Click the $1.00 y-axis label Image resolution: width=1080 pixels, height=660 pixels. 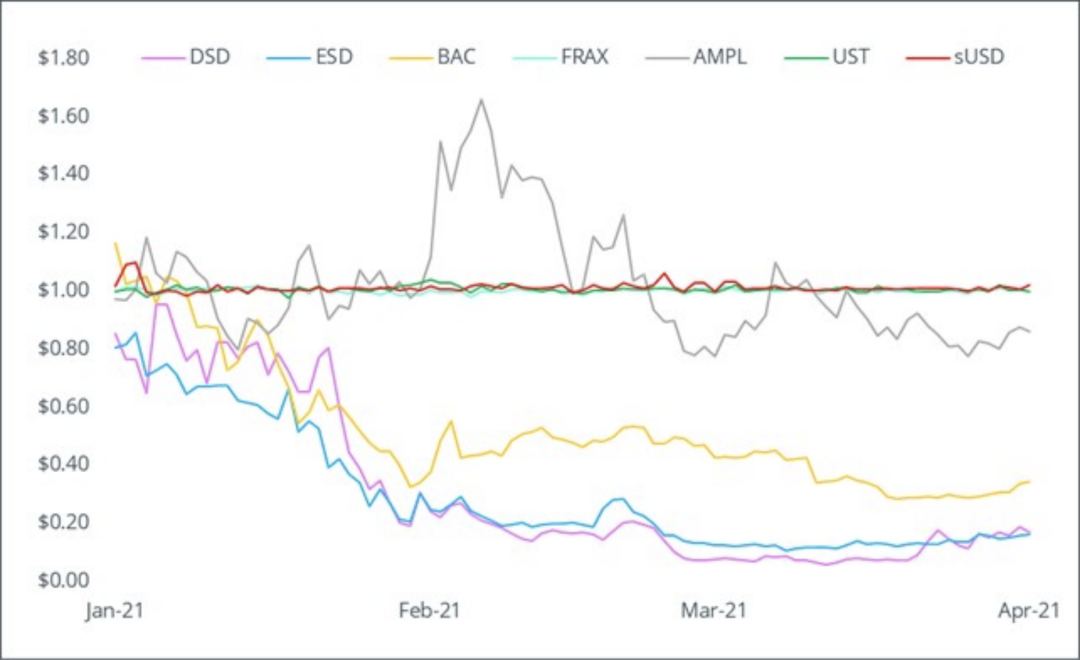pyautogui.click(x=64, y=290)
